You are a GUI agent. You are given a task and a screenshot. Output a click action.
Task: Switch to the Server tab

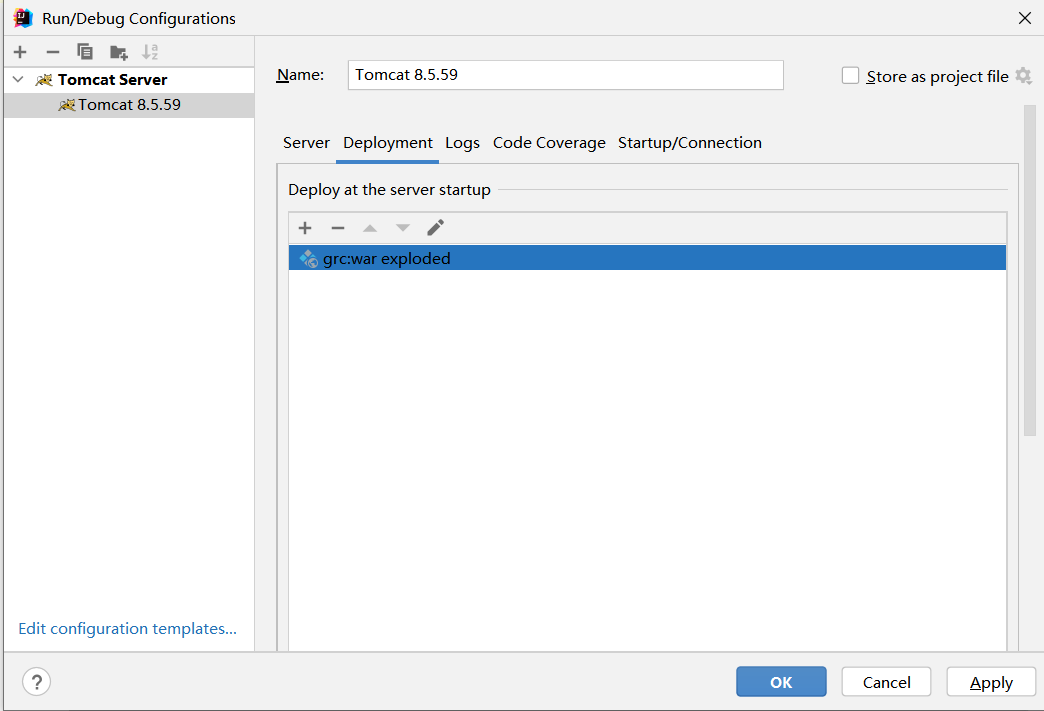click(x=306, y=143)
